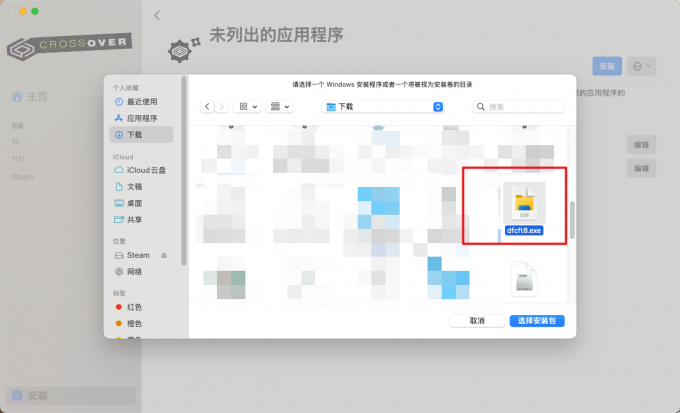Click the search field in the dialog
Screen dimensions: 680x413
[518, 107]
